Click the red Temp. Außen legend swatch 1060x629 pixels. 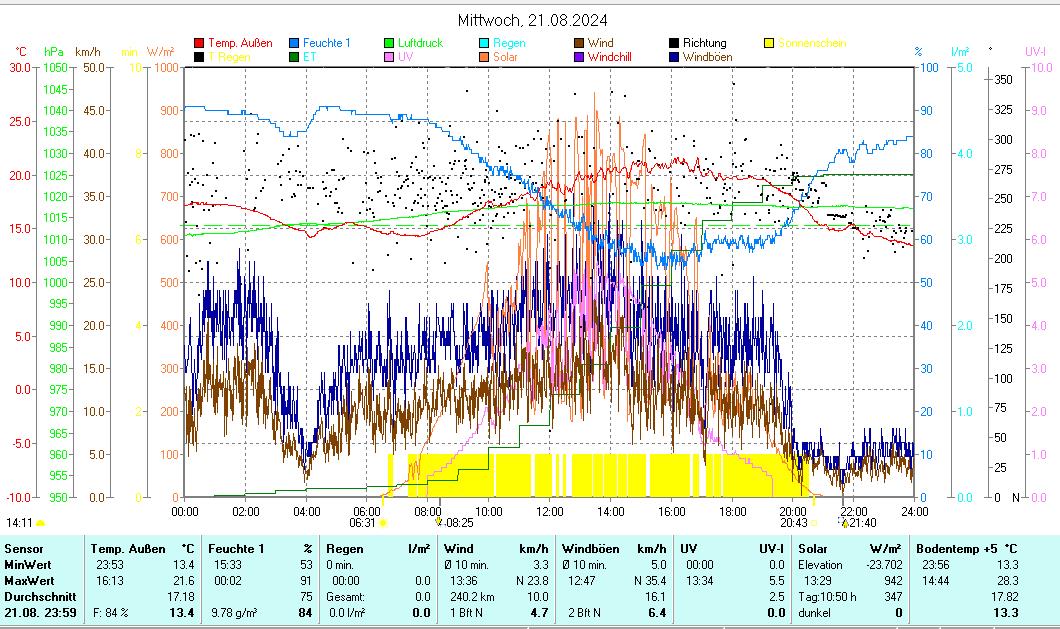click(199, 43)
